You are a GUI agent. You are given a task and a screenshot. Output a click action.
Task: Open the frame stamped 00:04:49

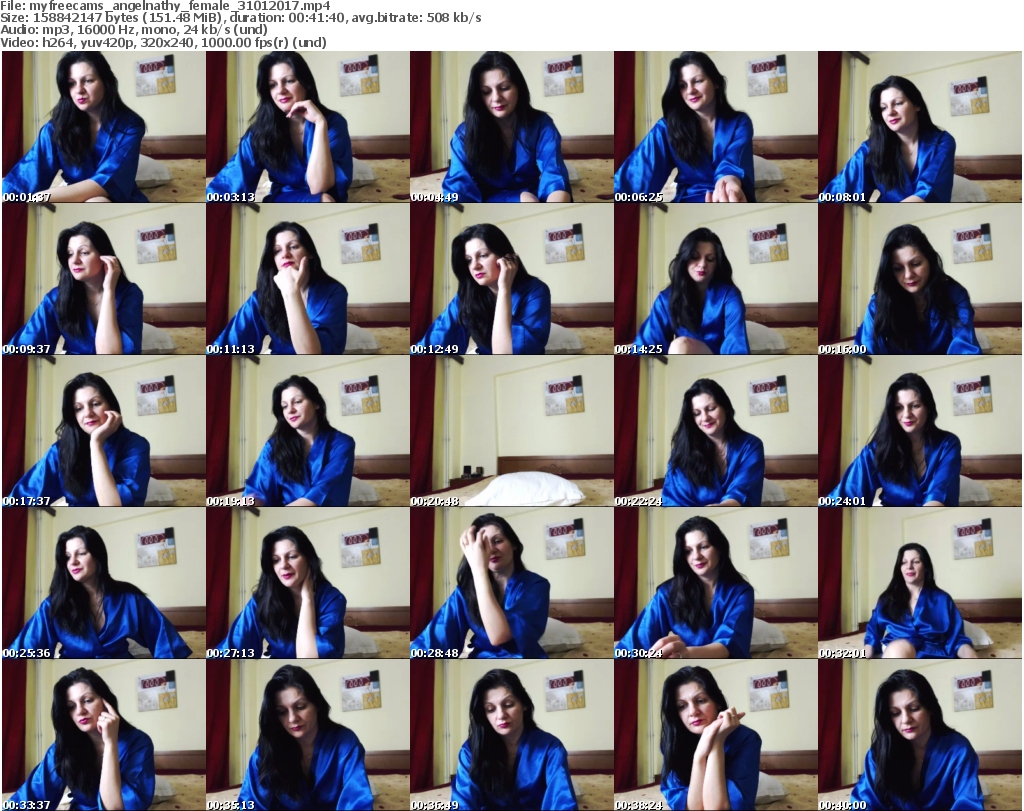[511, 127]
